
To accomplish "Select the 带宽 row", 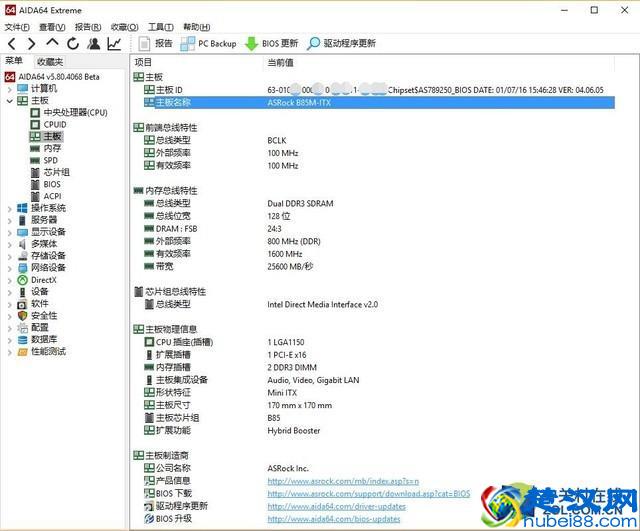I will pyautogui.click(x=379, y=267).
